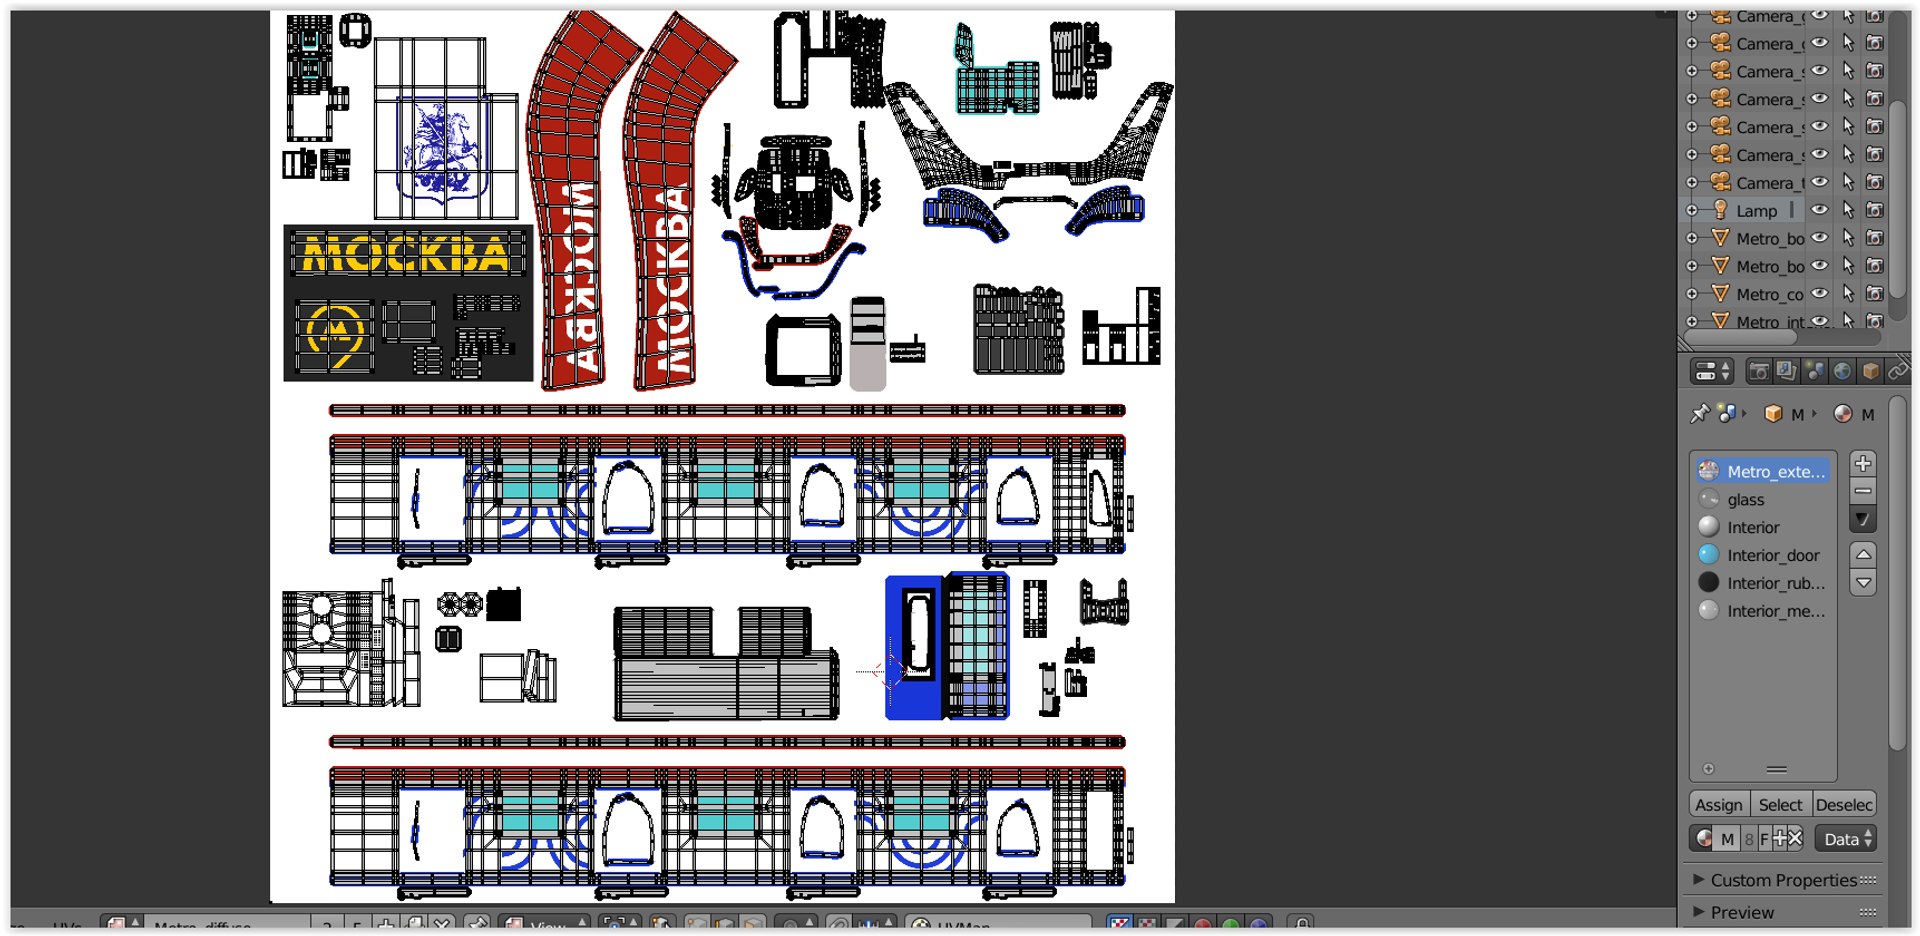
Task: Select Metro_exte... material slot
Action: 1763,471
